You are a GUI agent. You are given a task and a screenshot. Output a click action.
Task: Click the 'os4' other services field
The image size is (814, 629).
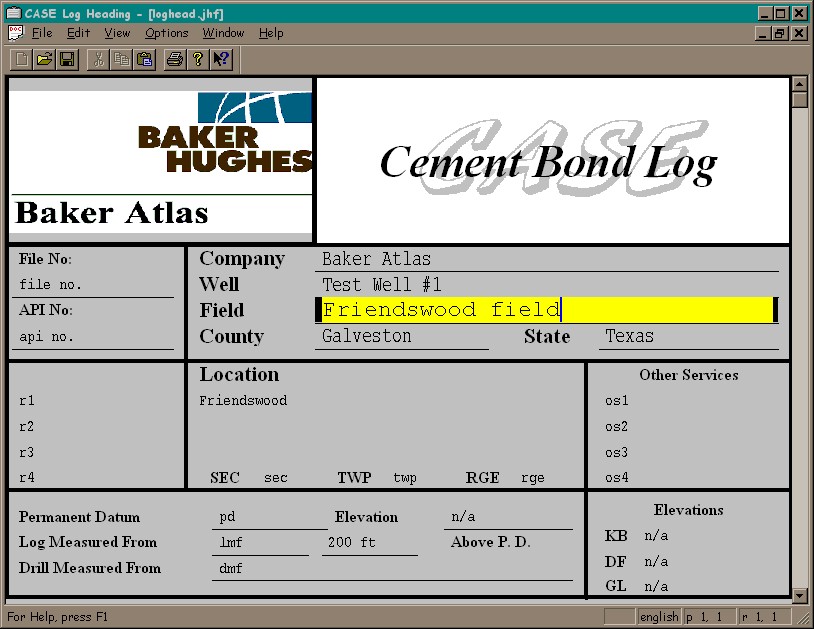tap(616, 477)
